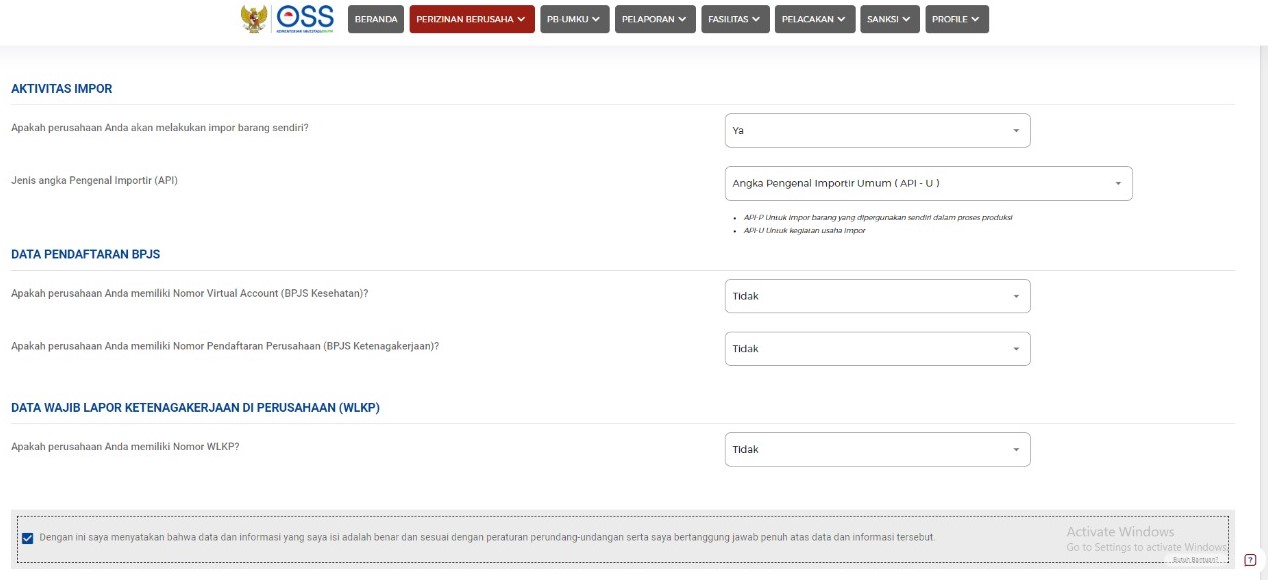The width and height of the screenshot is (1268, 580).
Task: Click the Garuda emblem icon
Action: (x=254, y=19)
